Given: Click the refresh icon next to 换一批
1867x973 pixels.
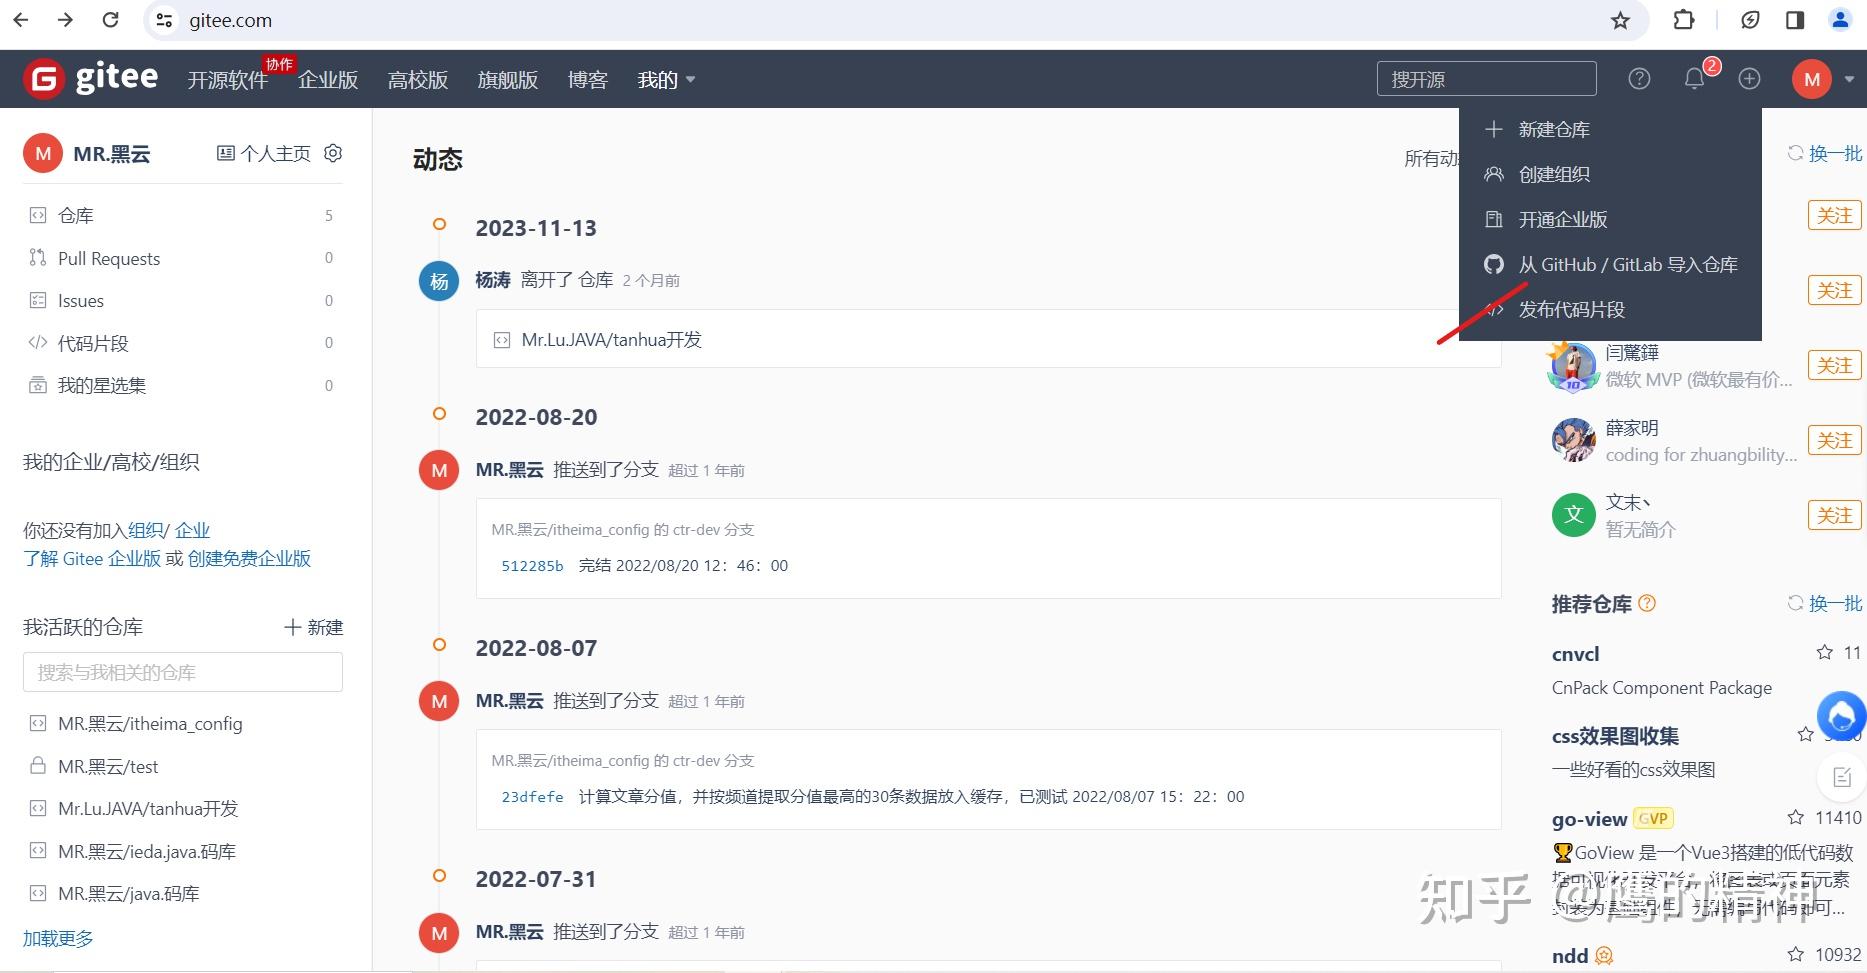Looking at the screenshot, I should (1795, 152).
